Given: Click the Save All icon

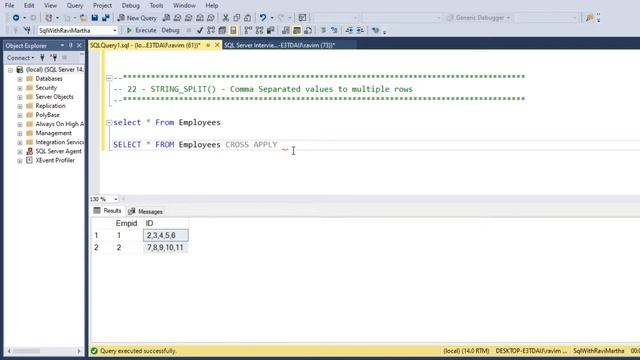Looking at the screenshot, I should [106, 18].
